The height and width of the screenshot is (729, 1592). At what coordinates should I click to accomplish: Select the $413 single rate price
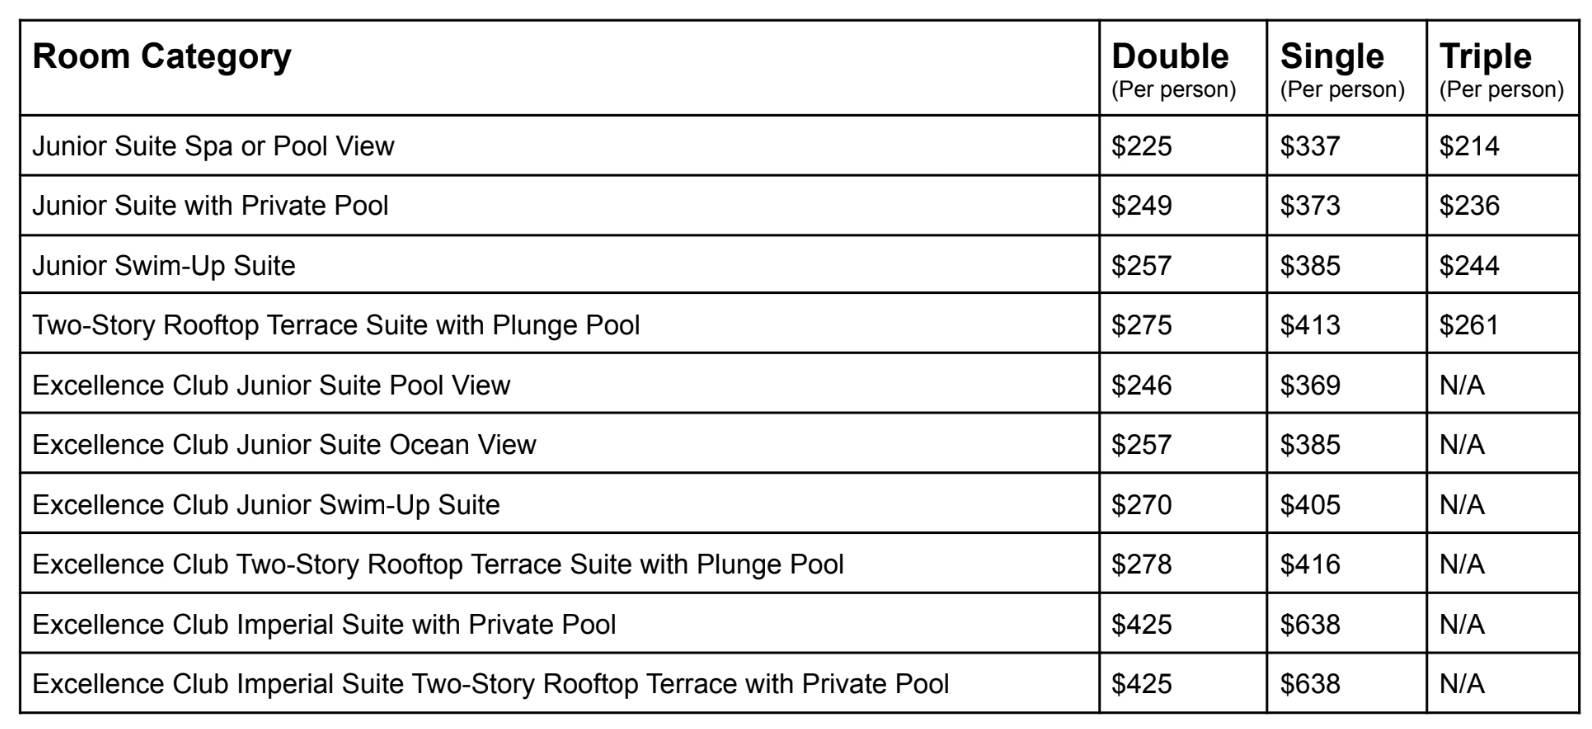pos(1310,325)
